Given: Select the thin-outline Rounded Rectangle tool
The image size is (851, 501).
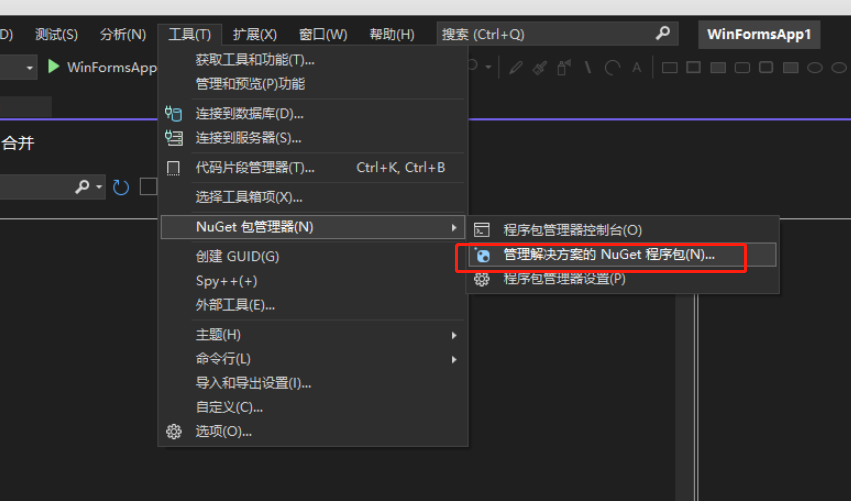Looking at the screenshot, I should [x=742, y=68].
